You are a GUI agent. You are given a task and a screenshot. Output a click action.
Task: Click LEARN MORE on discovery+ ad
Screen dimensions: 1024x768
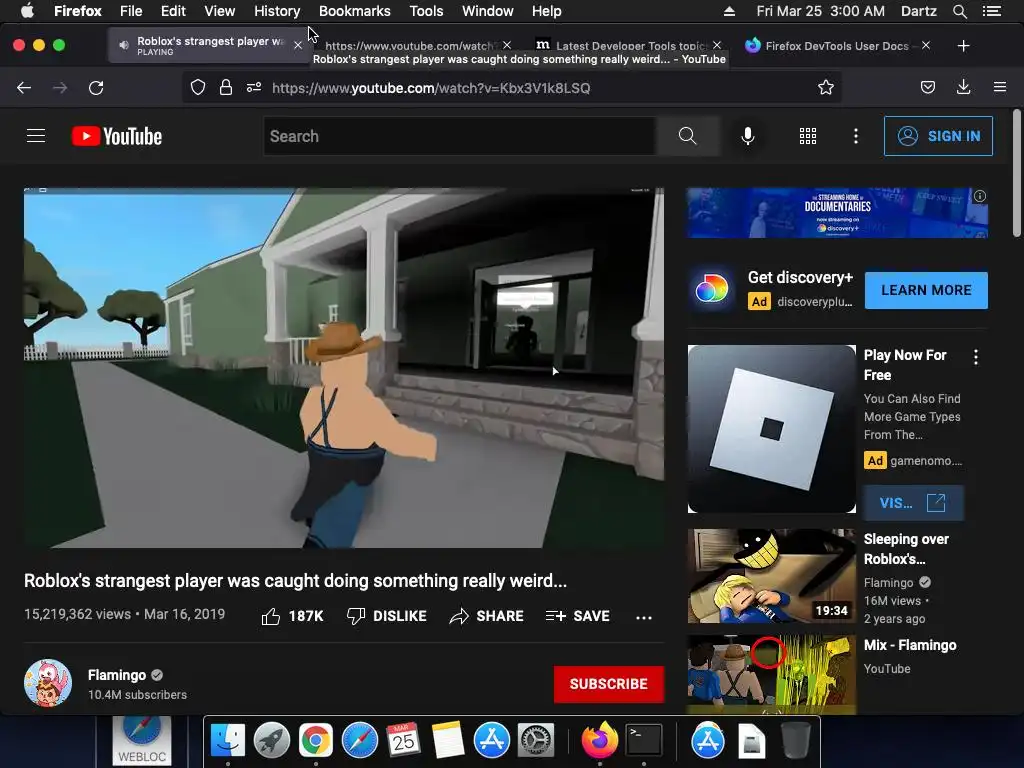(x=926, y=290)
